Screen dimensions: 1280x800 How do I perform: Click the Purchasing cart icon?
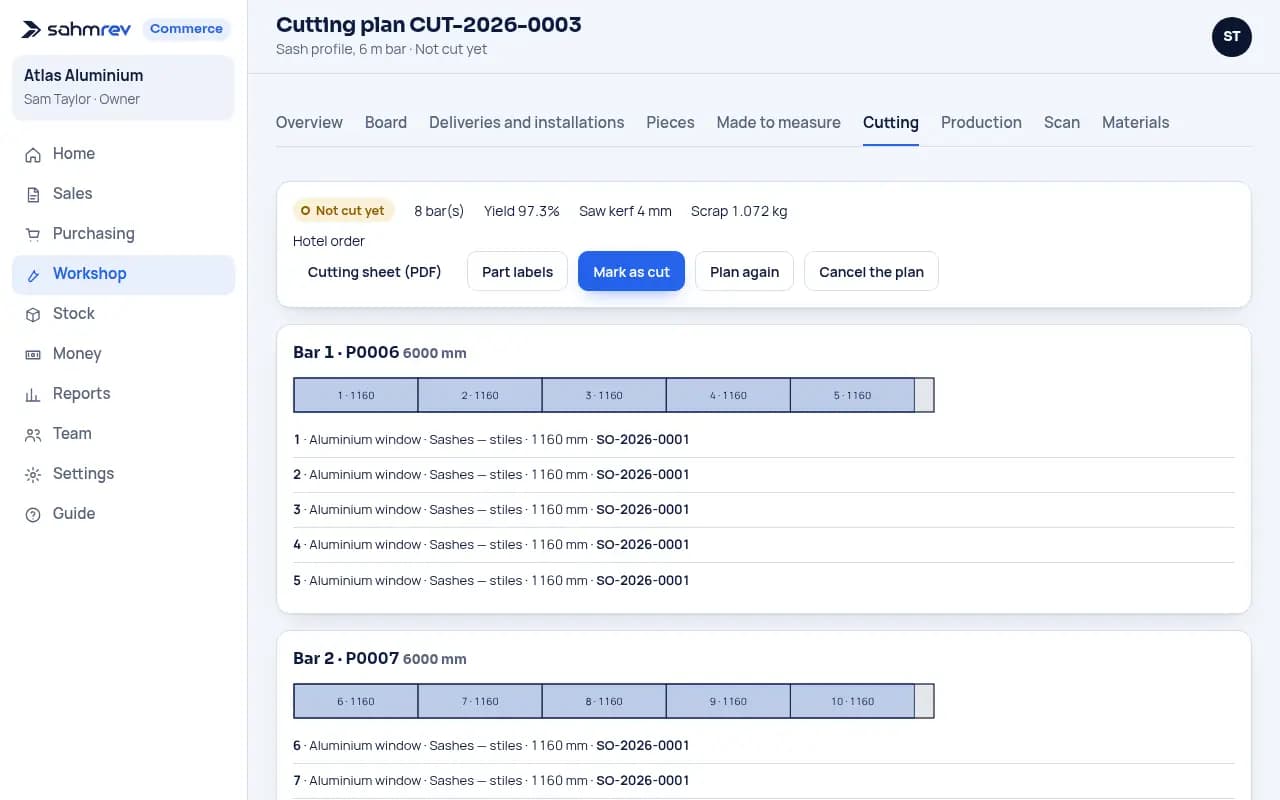tap(33, 234)
